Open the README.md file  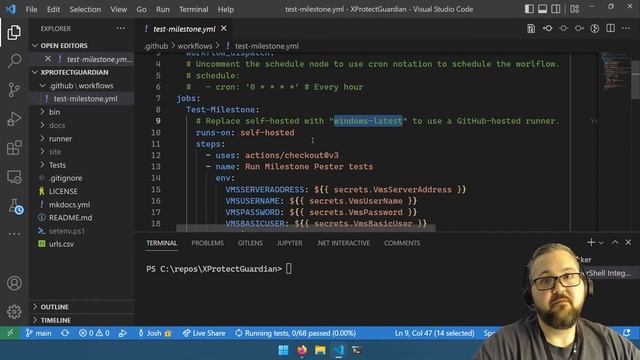pos(70,218)
